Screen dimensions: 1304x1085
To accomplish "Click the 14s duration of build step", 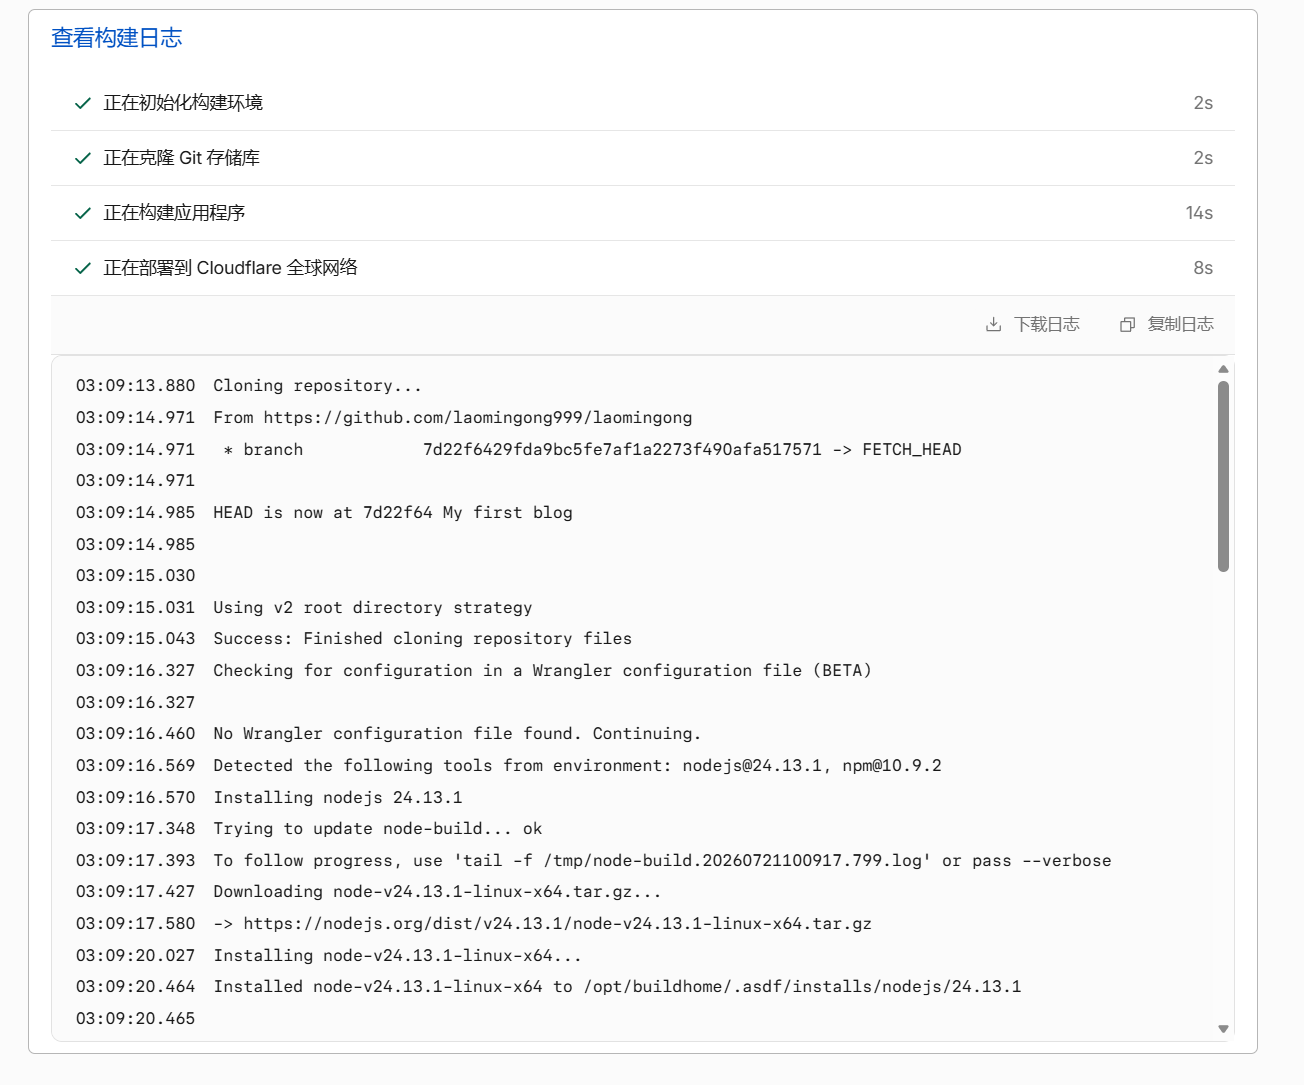I will [1199, 213].
